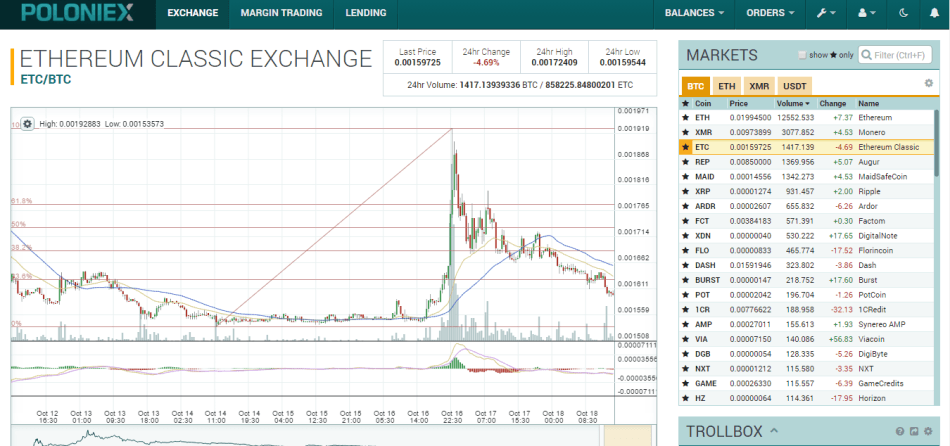Toggle the star for BURST market
The image size is (950, 446).
click(x=686, y=280)
